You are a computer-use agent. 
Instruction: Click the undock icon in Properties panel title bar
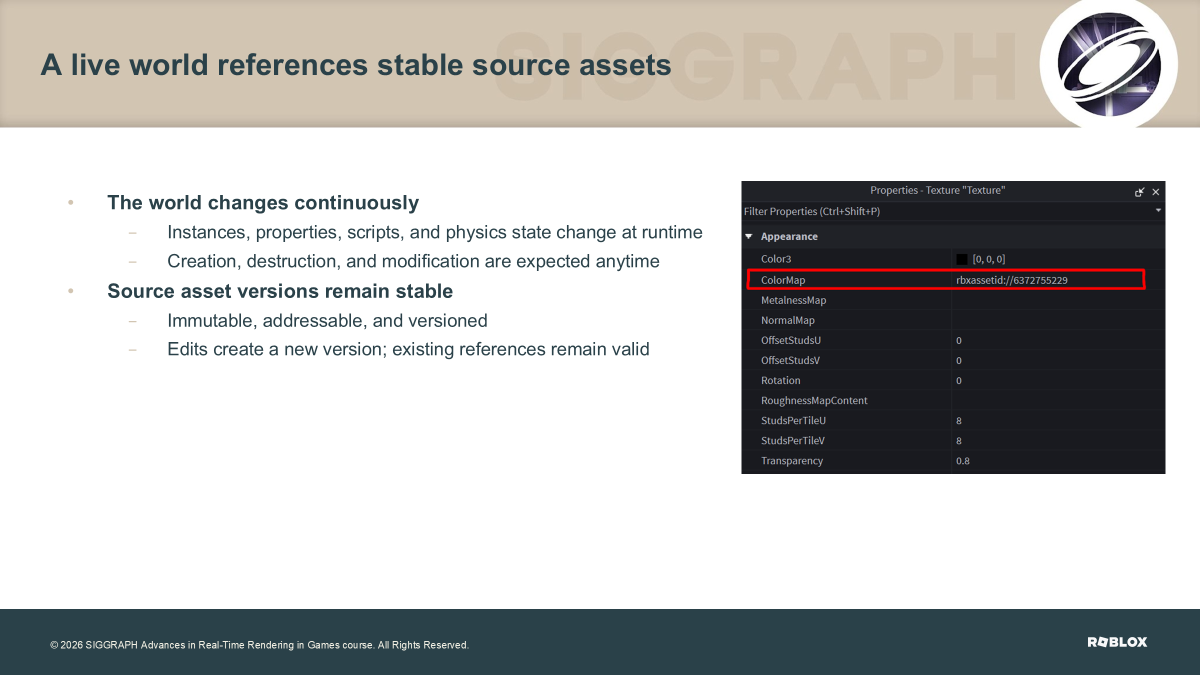tap(1140, 191)
